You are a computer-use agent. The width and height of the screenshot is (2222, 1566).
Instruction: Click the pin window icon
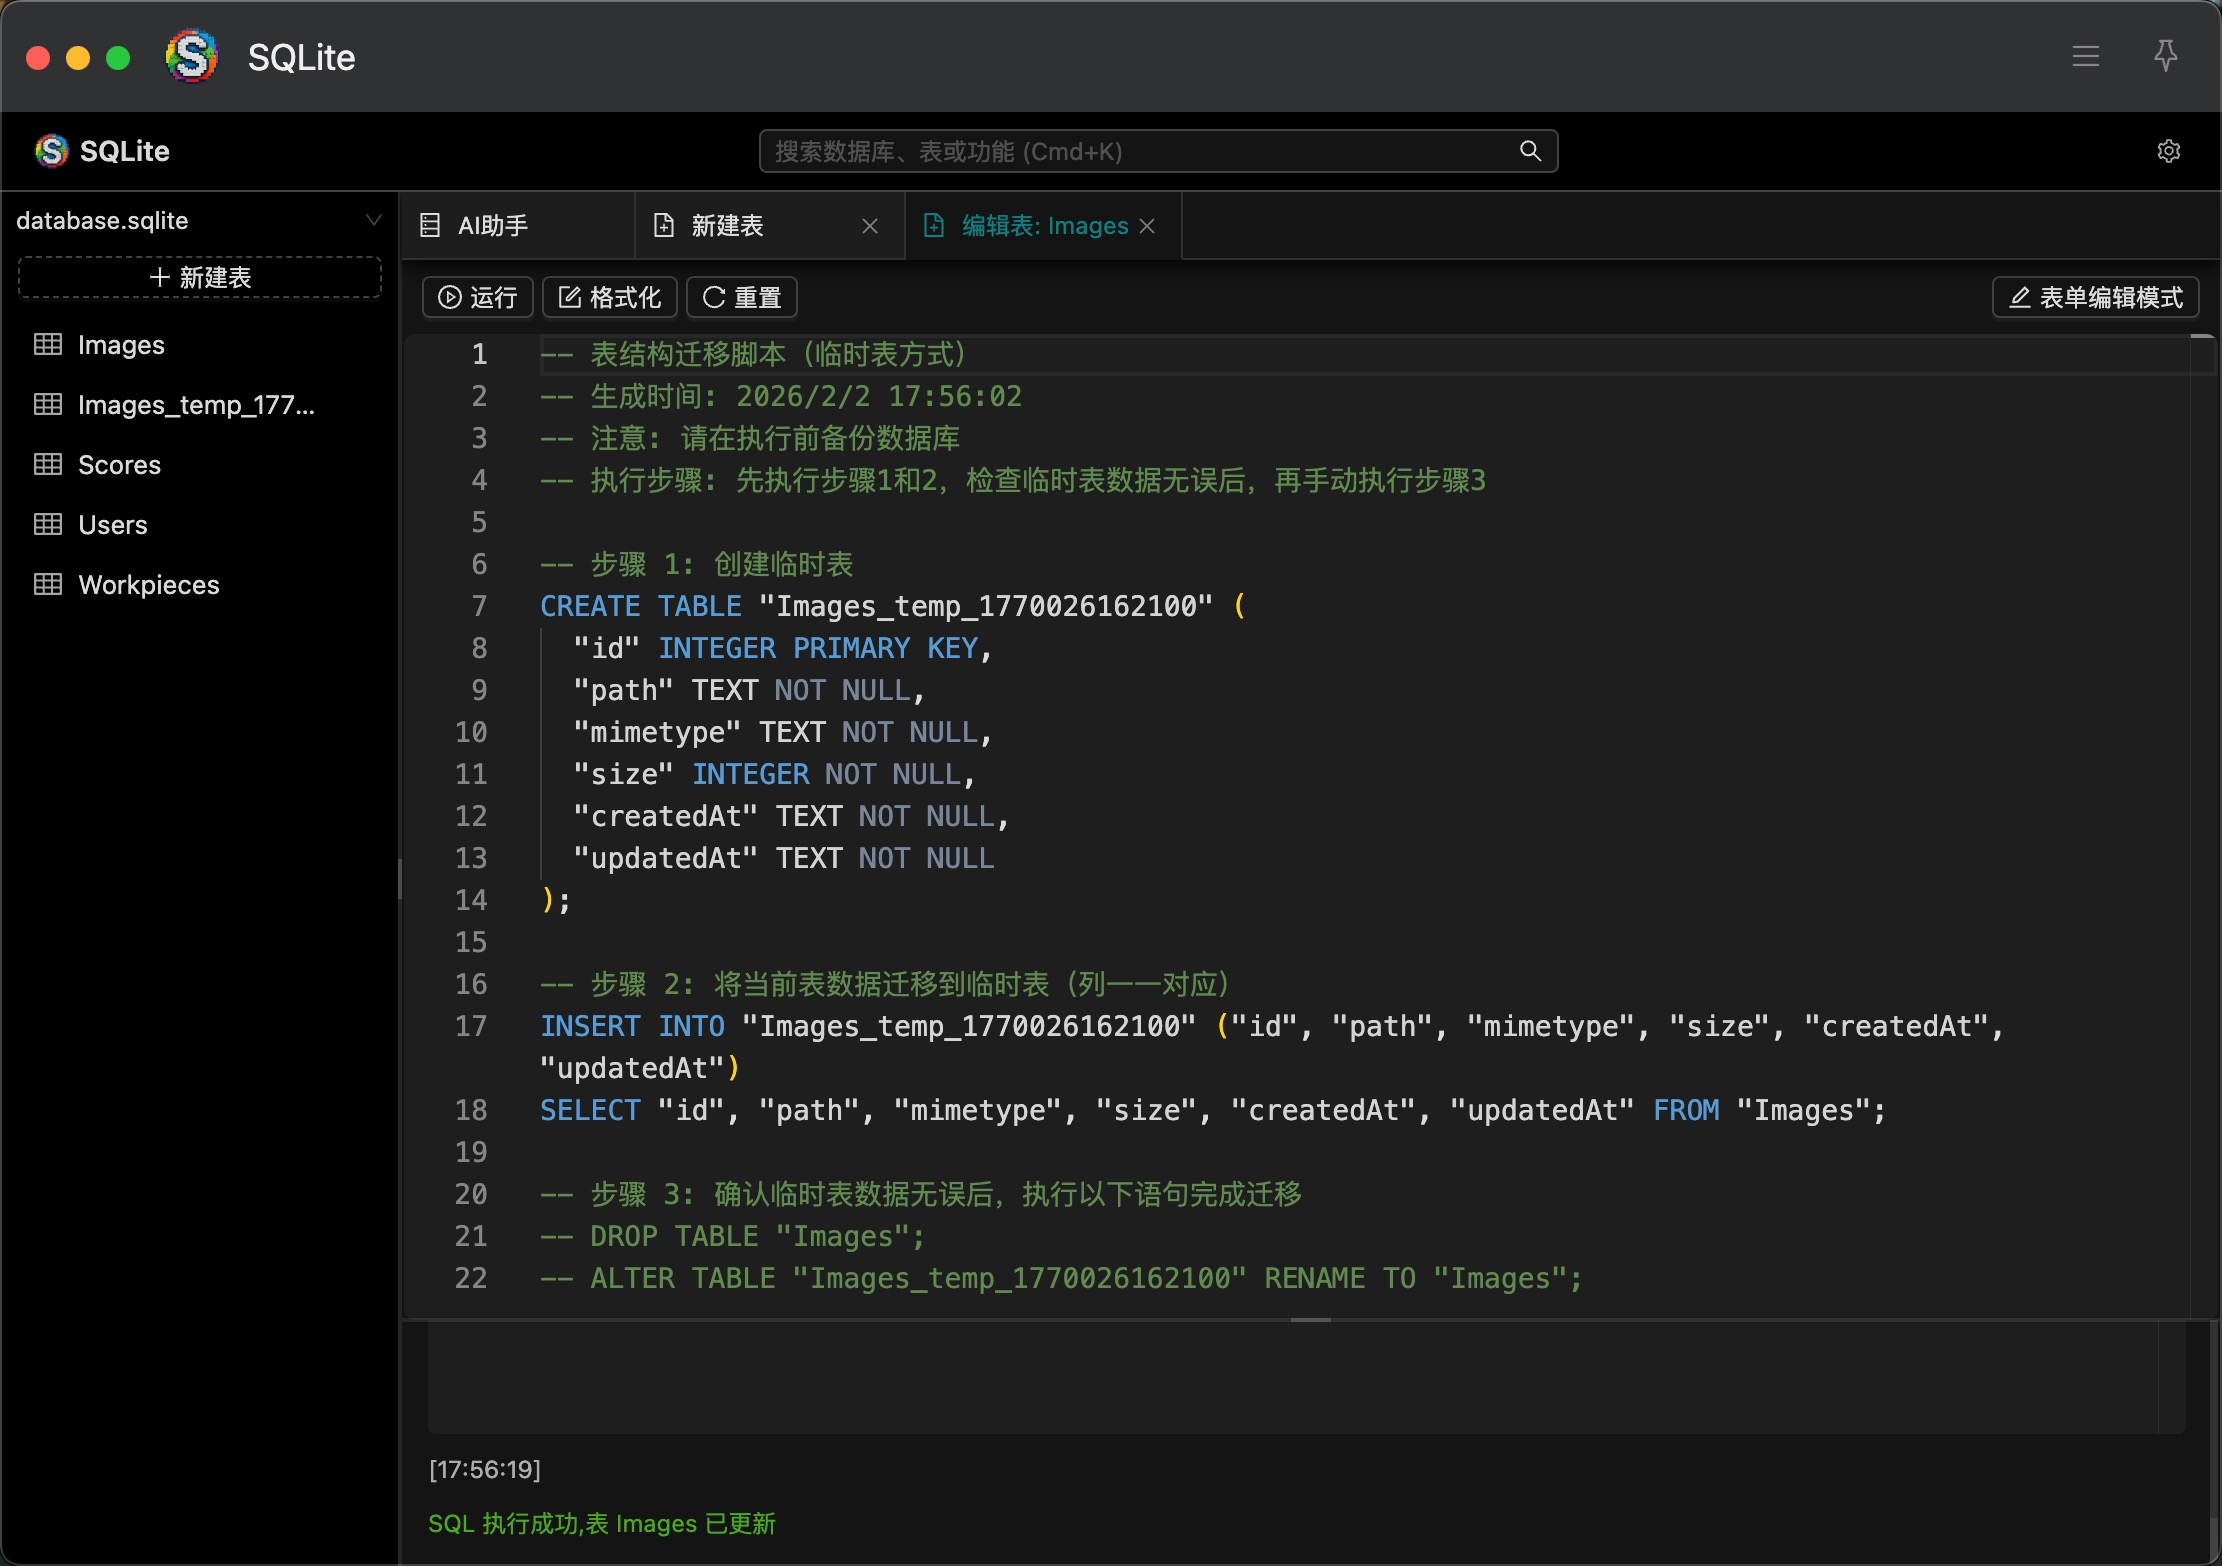[2165, 56]
